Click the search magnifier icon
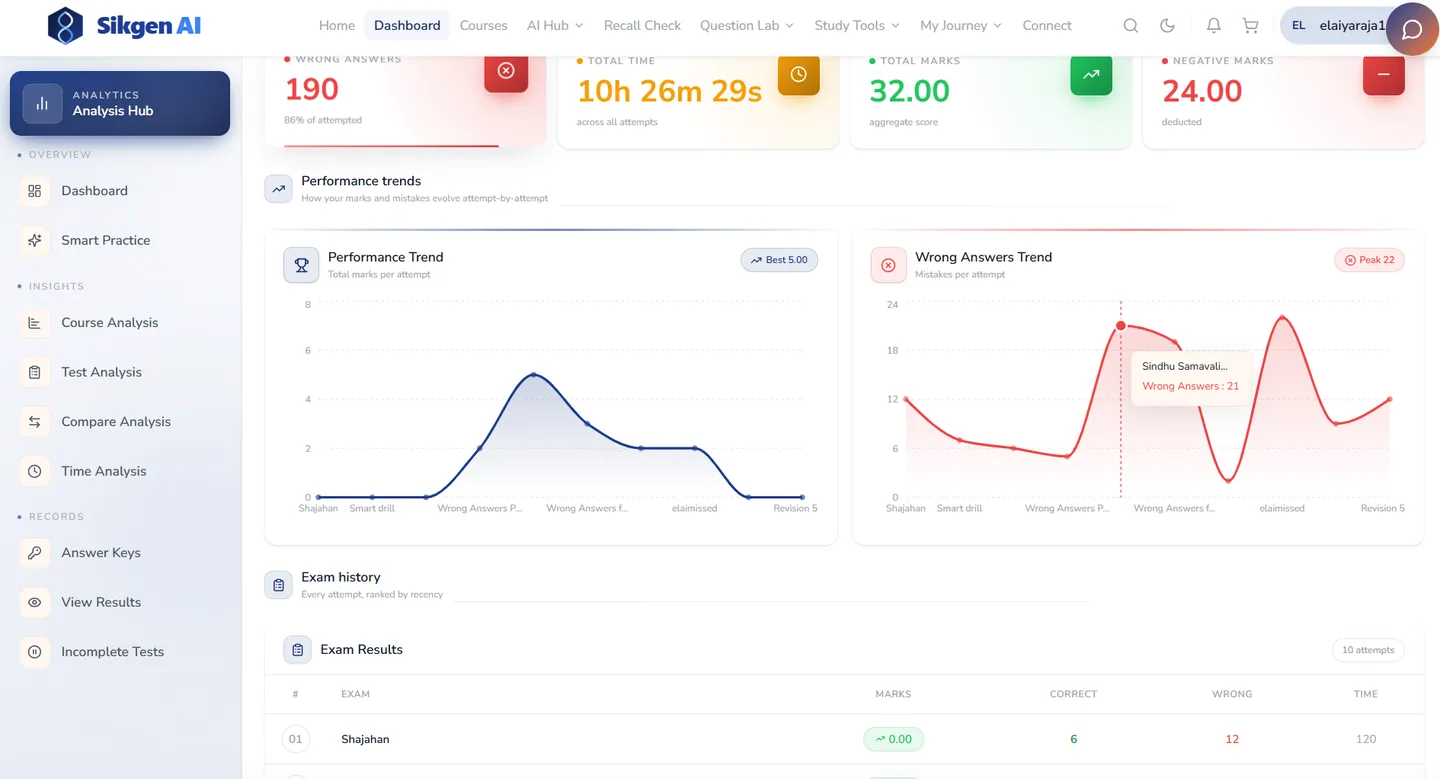Screen dimensions: 1440x779 tap(1130, 26)
